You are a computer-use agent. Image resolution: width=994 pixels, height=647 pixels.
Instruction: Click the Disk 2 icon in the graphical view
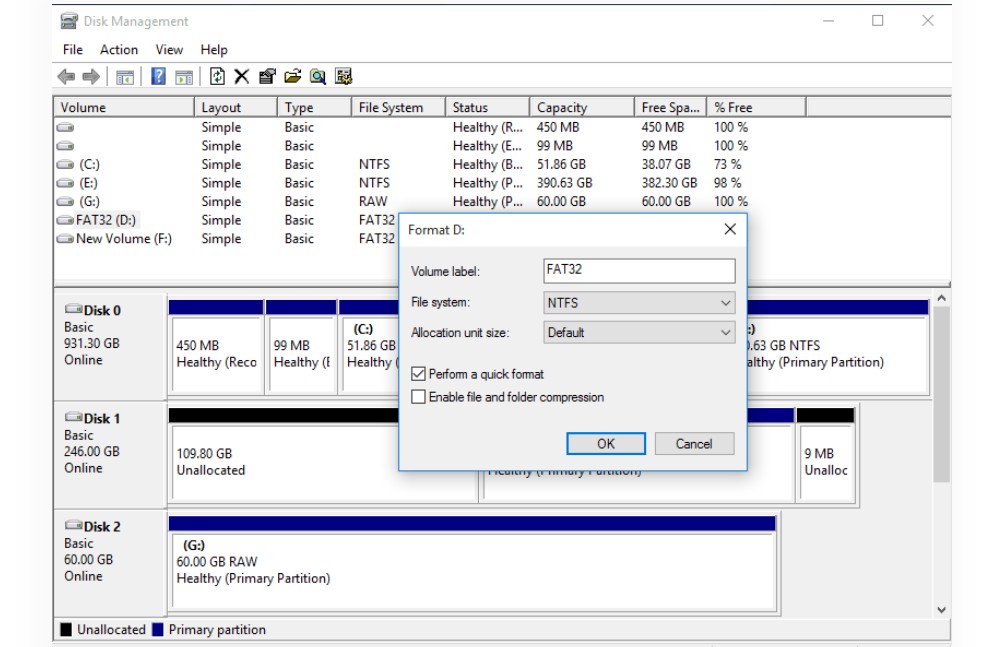(74, 525)
